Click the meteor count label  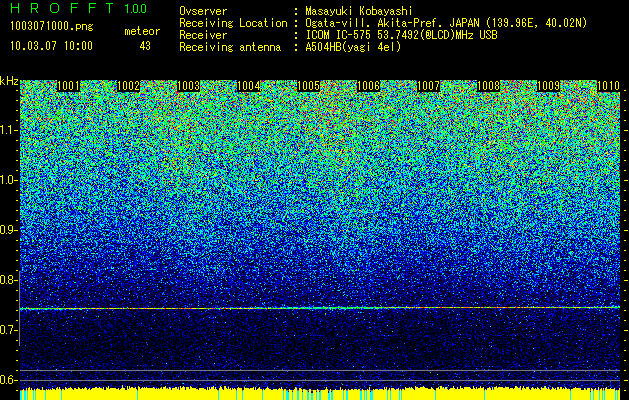click(x=142, y=31)
